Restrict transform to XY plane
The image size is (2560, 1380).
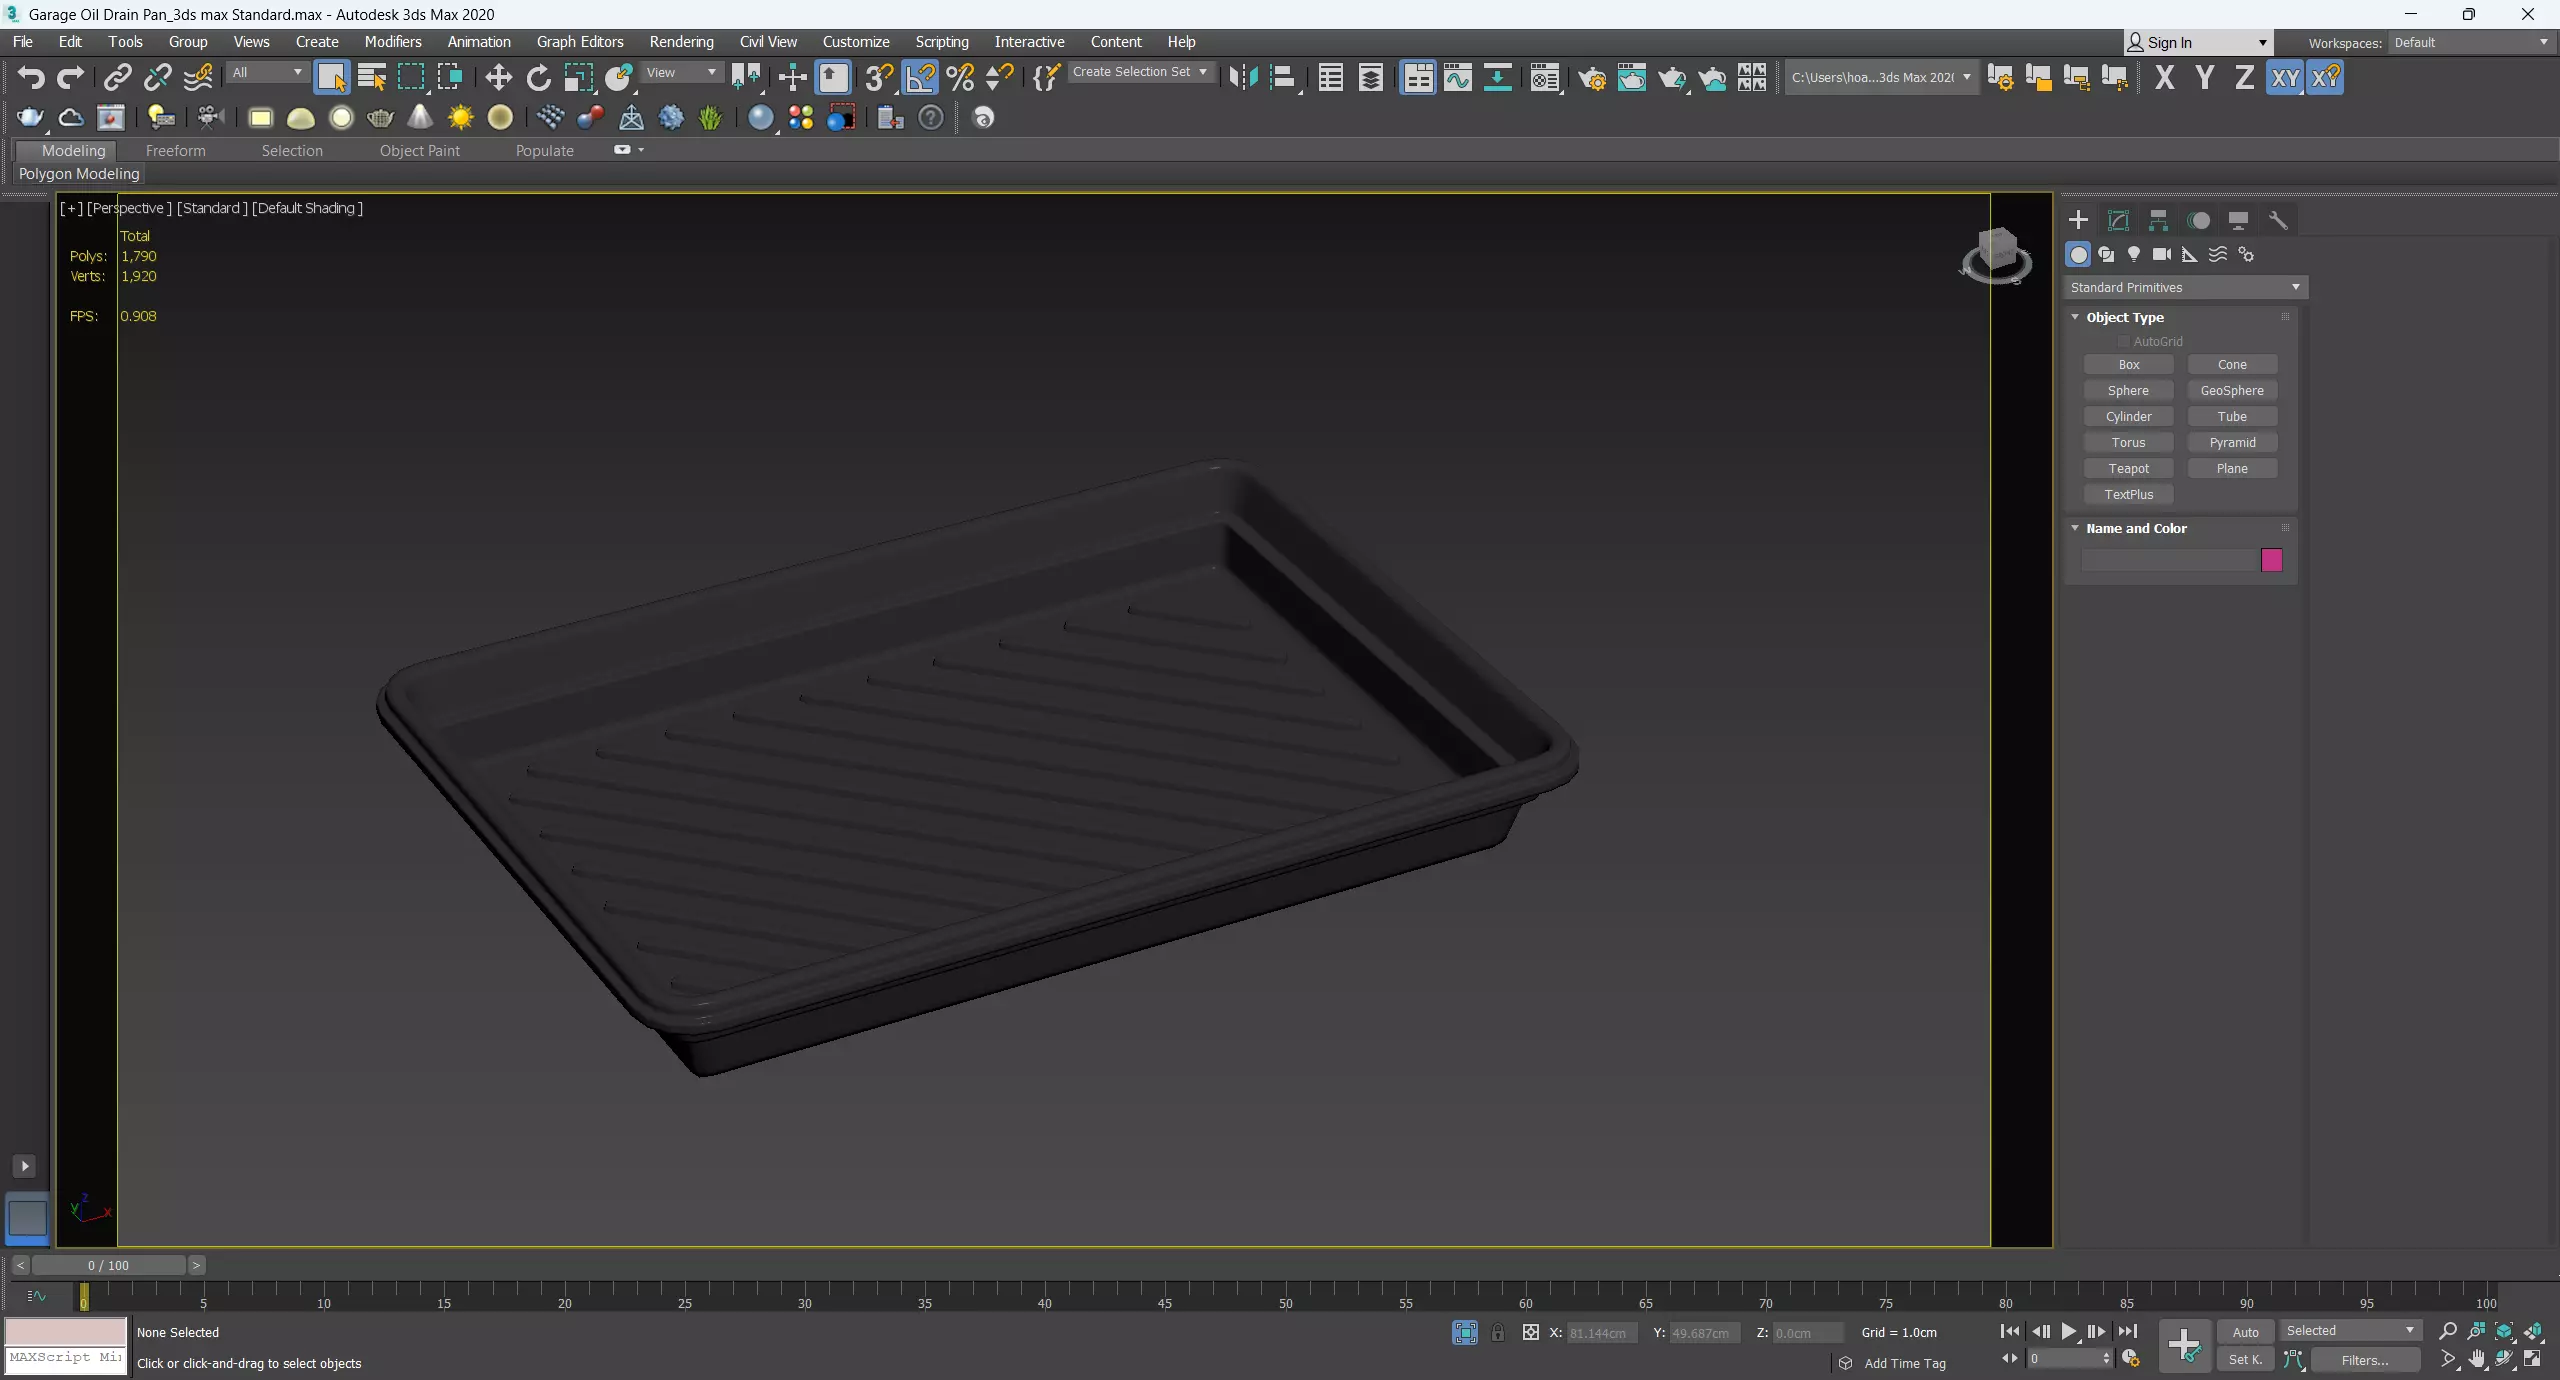2285,78
